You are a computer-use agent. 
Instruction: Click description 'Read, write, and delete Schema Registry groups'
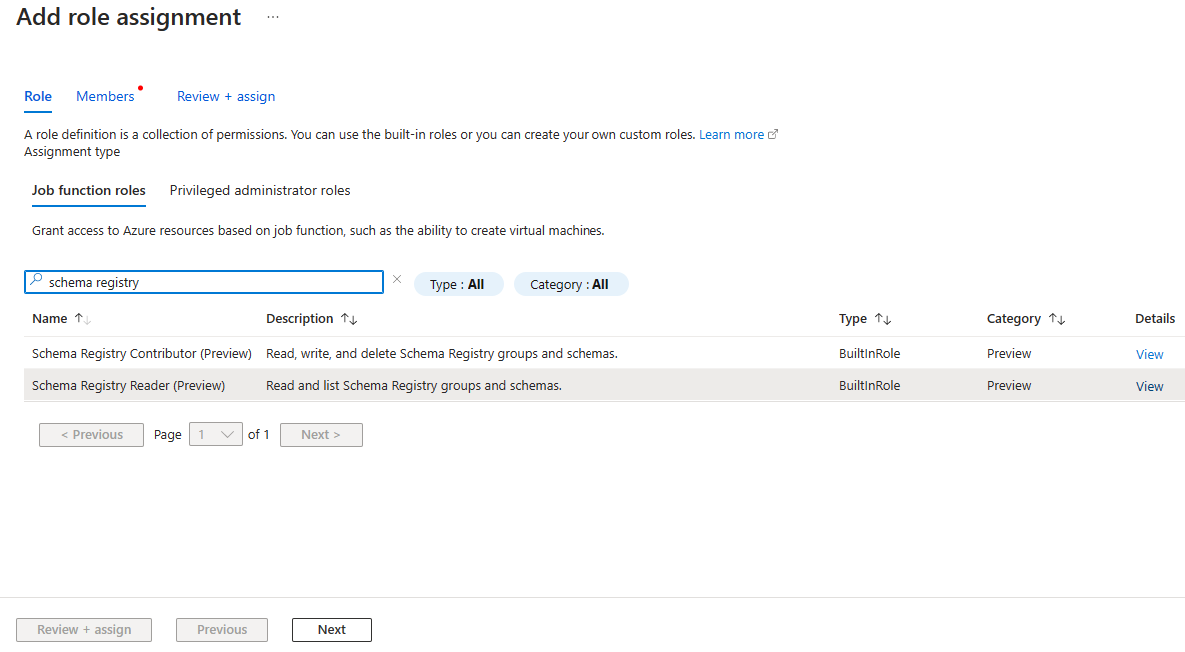[442, 354]
